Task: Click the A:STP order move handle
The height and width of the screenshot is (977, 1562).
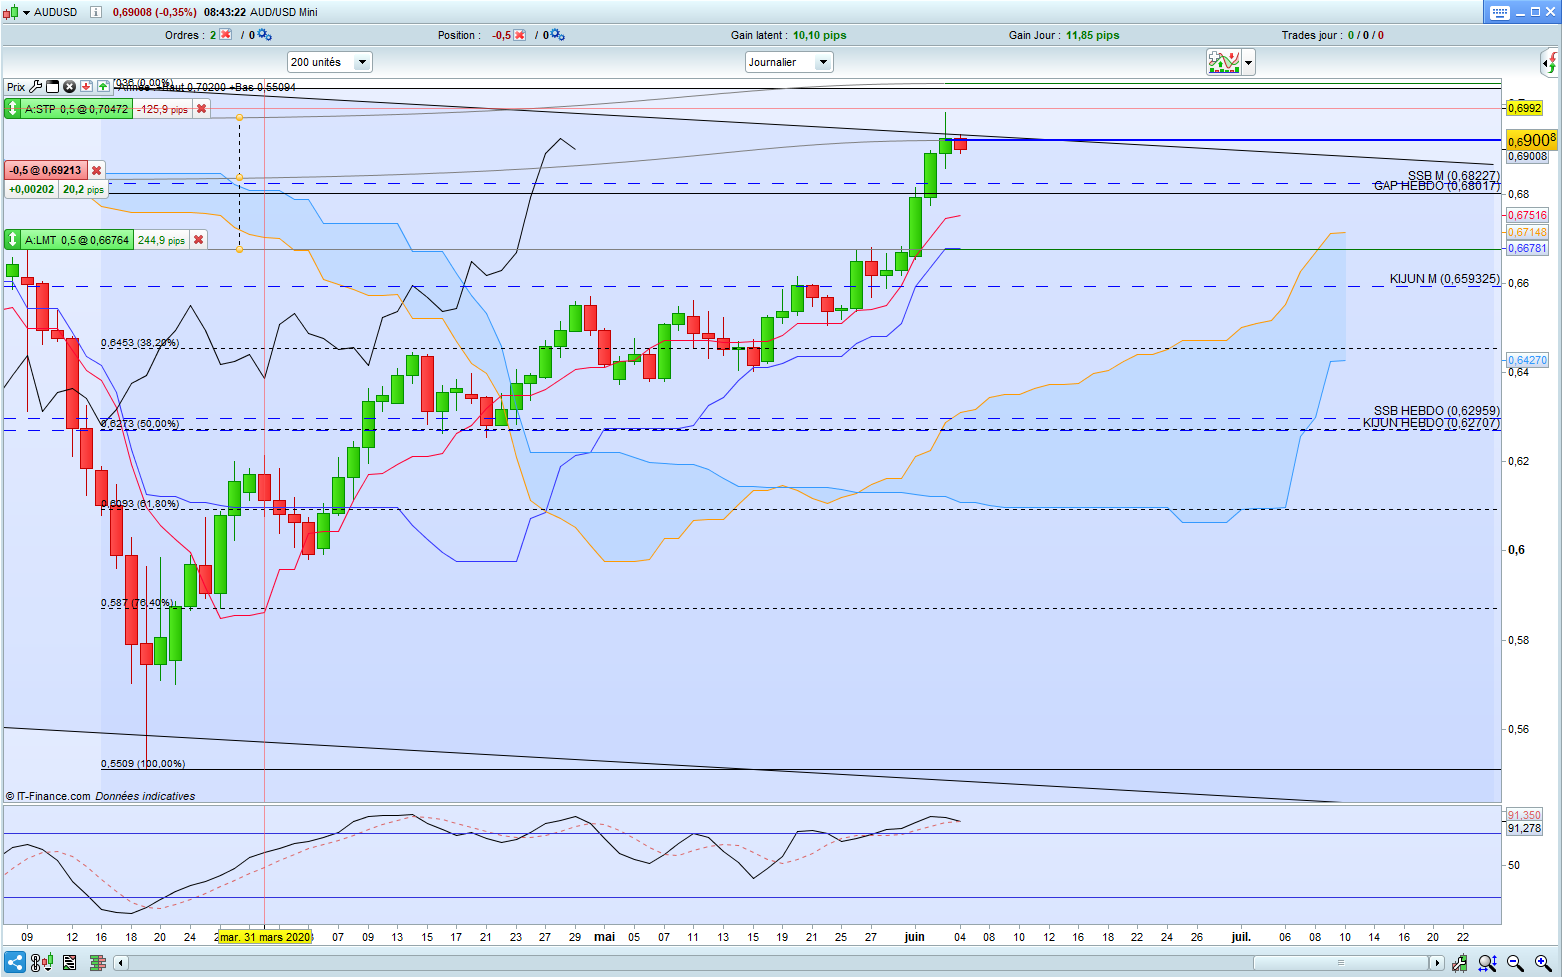Action: point(13,109)
